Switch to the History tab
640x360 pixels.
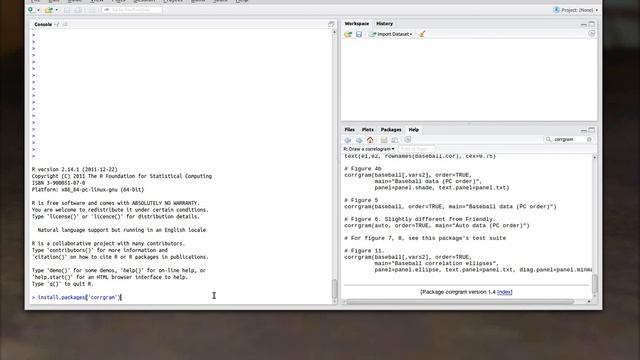384,24
